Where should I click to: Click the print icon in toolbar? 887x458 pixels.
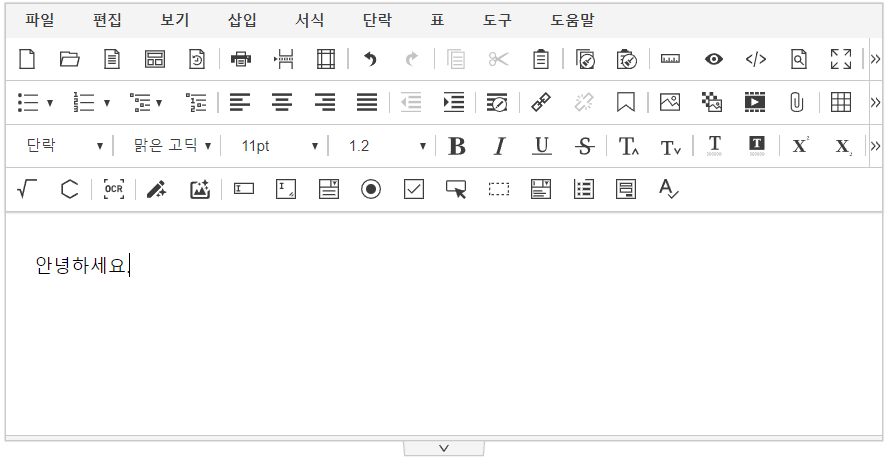pos(241,59)
